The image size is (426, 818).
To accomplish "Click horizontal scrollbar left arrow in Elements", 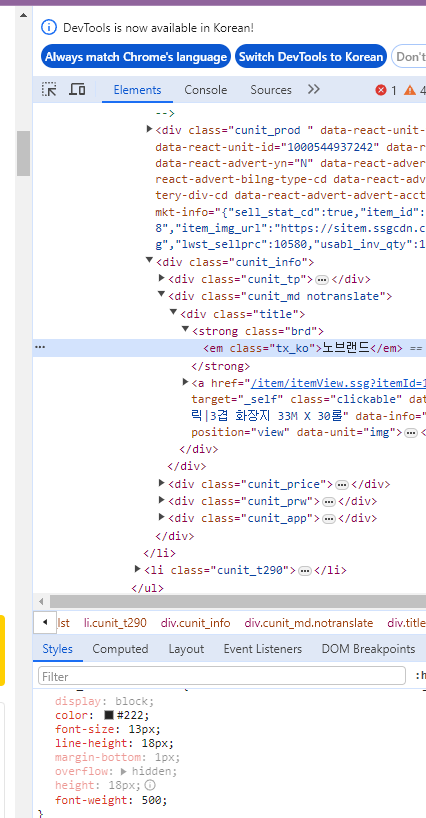I will [41, 601].
